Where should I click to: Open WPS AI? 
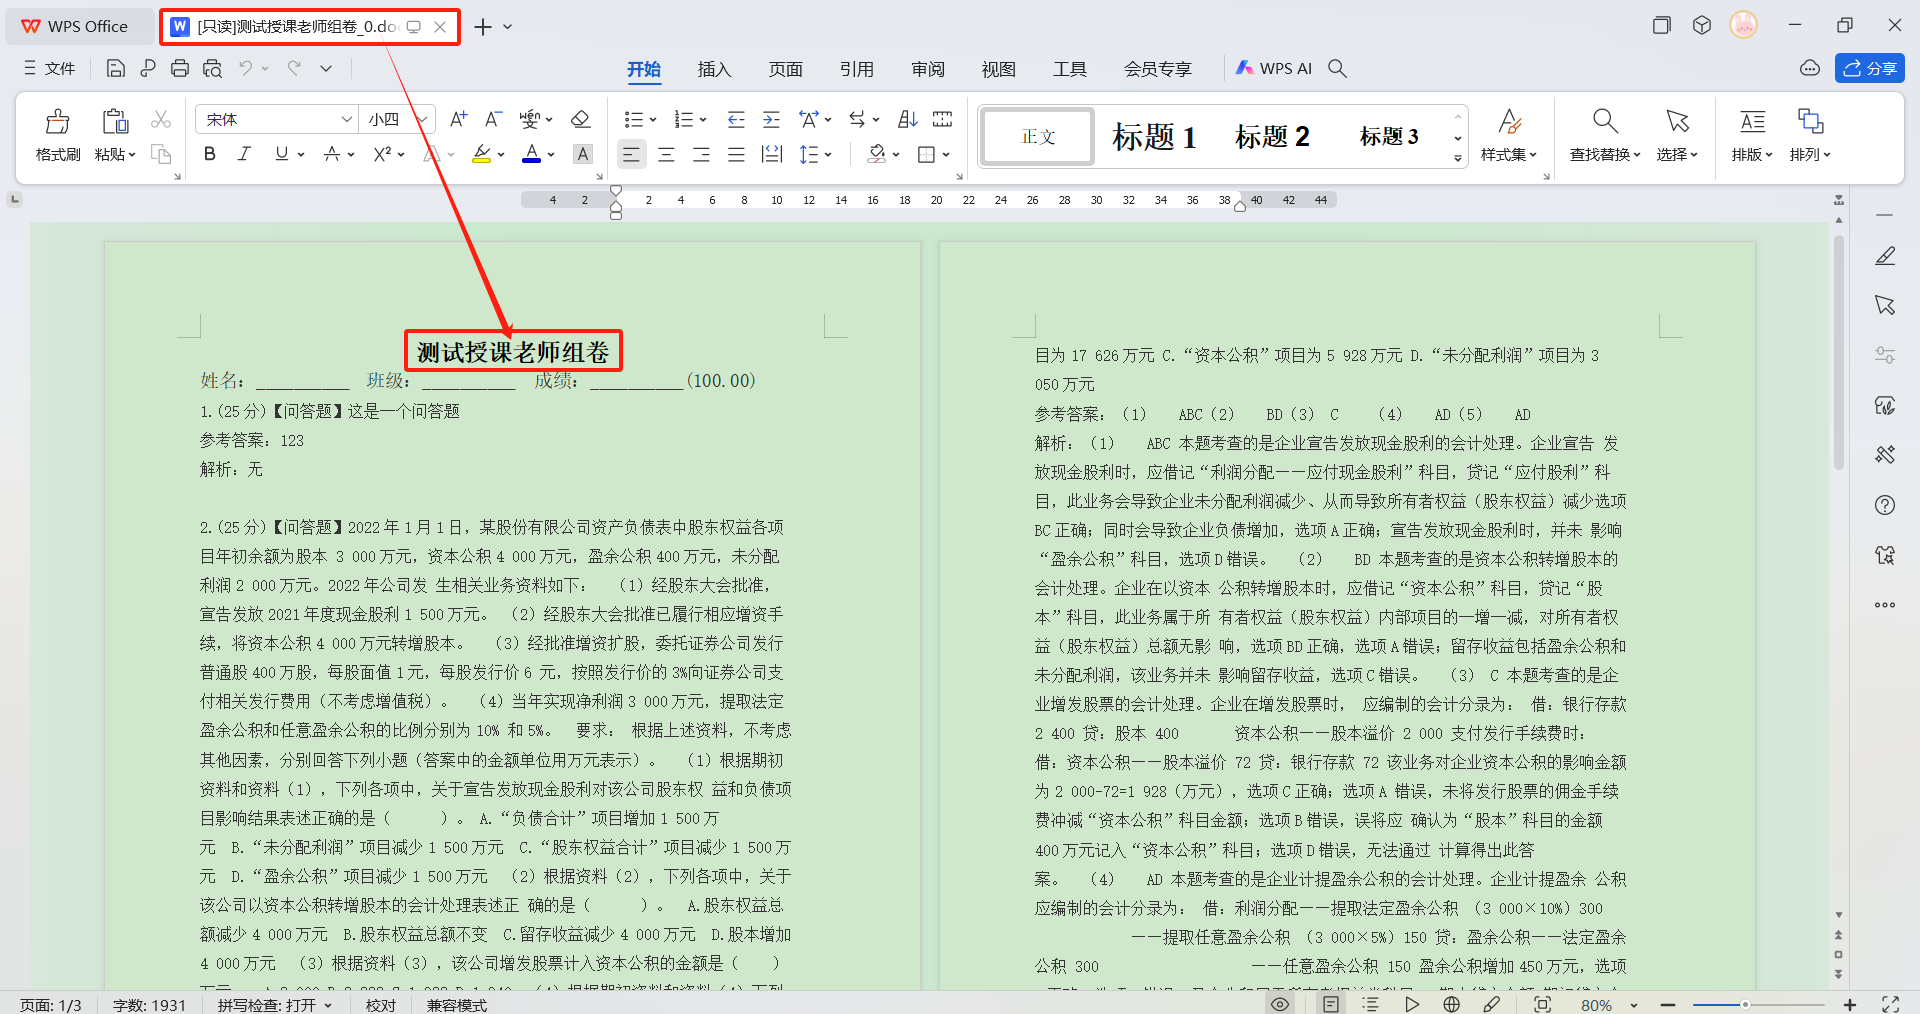tap(1283, 68)
